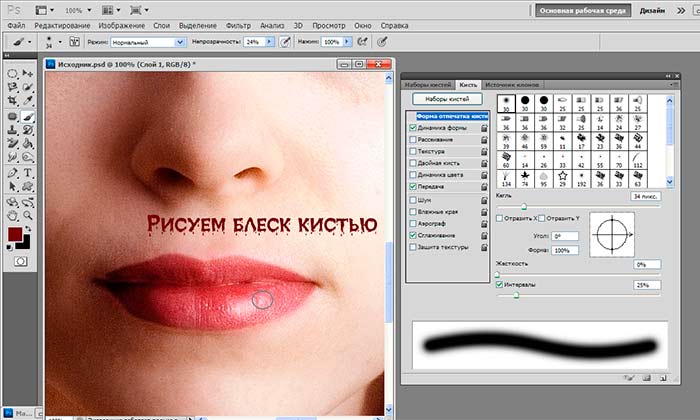Select the Crop tool
Screen dimensions: 700x420
click(12, 100)
